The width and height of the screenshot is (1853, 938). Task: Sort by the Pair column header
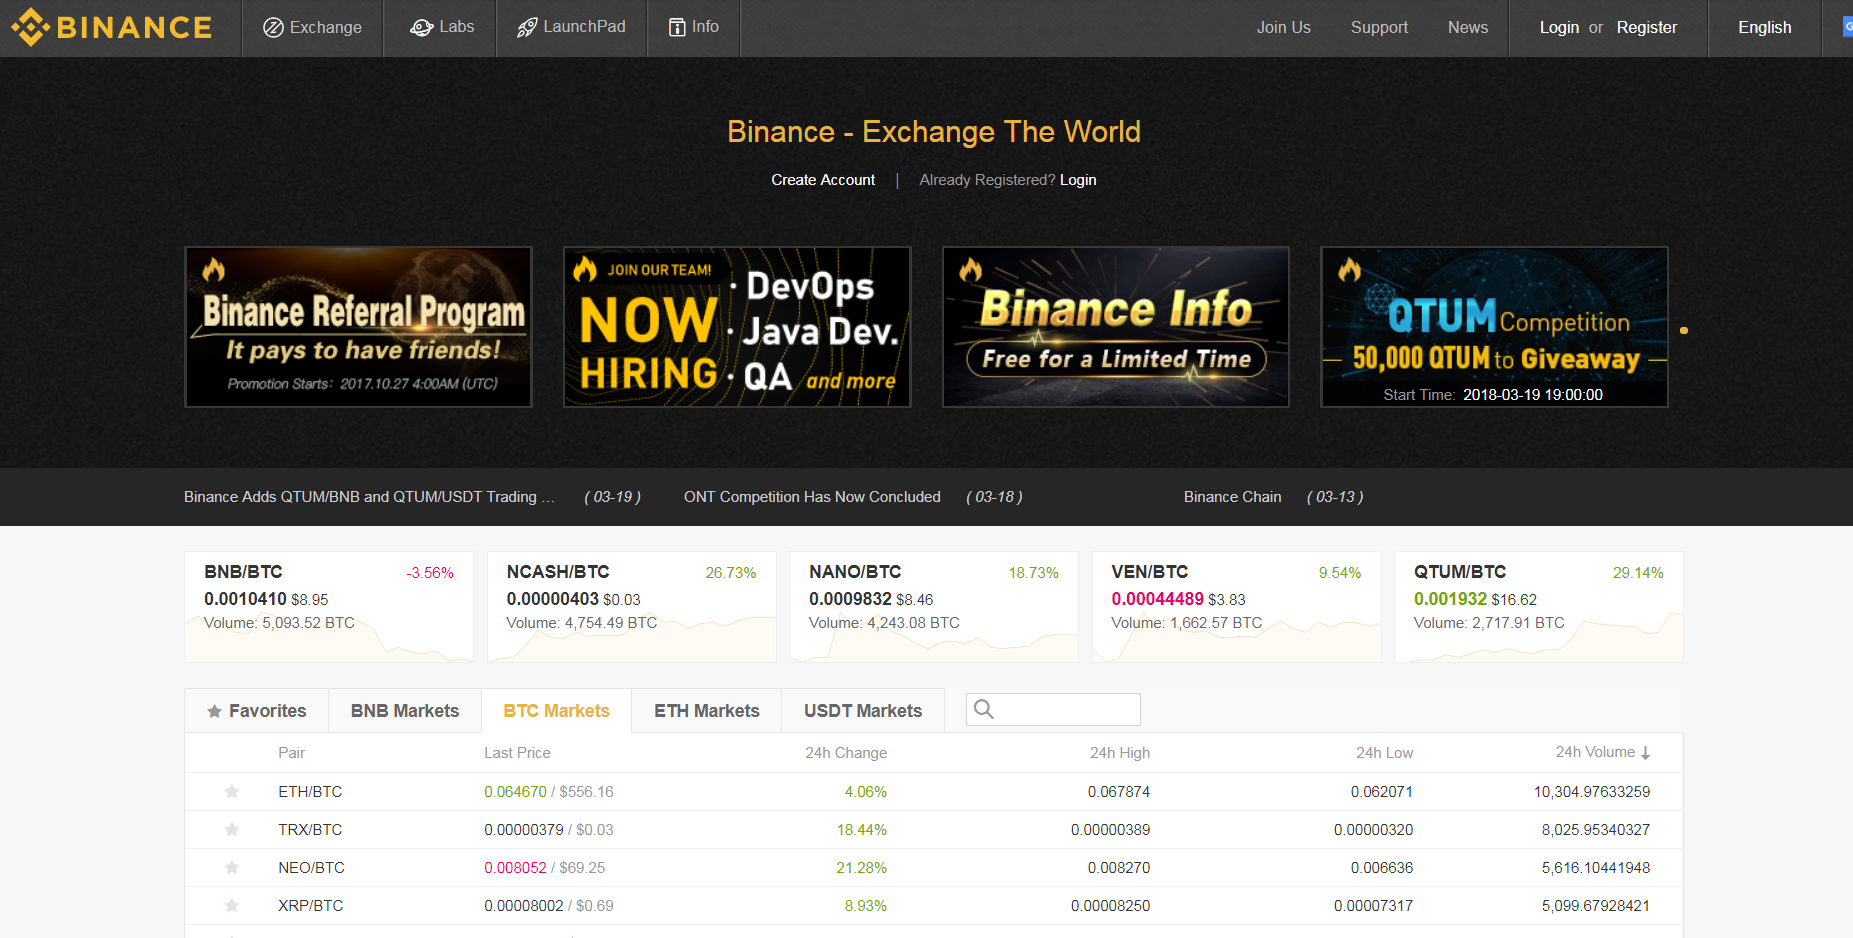291,753
